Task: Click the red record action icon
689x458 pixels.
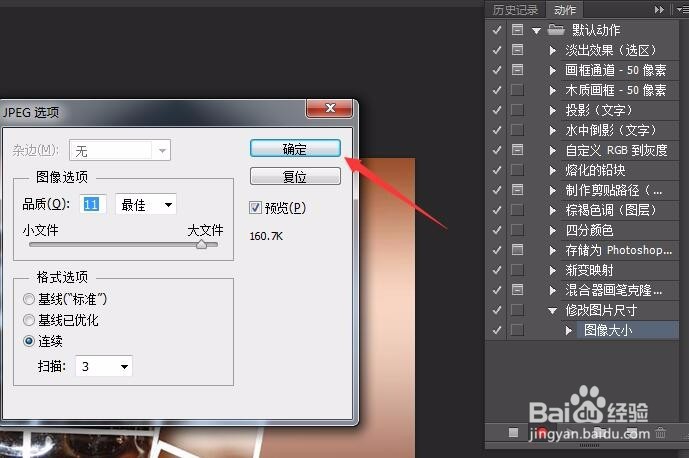Action: [543, 433]
